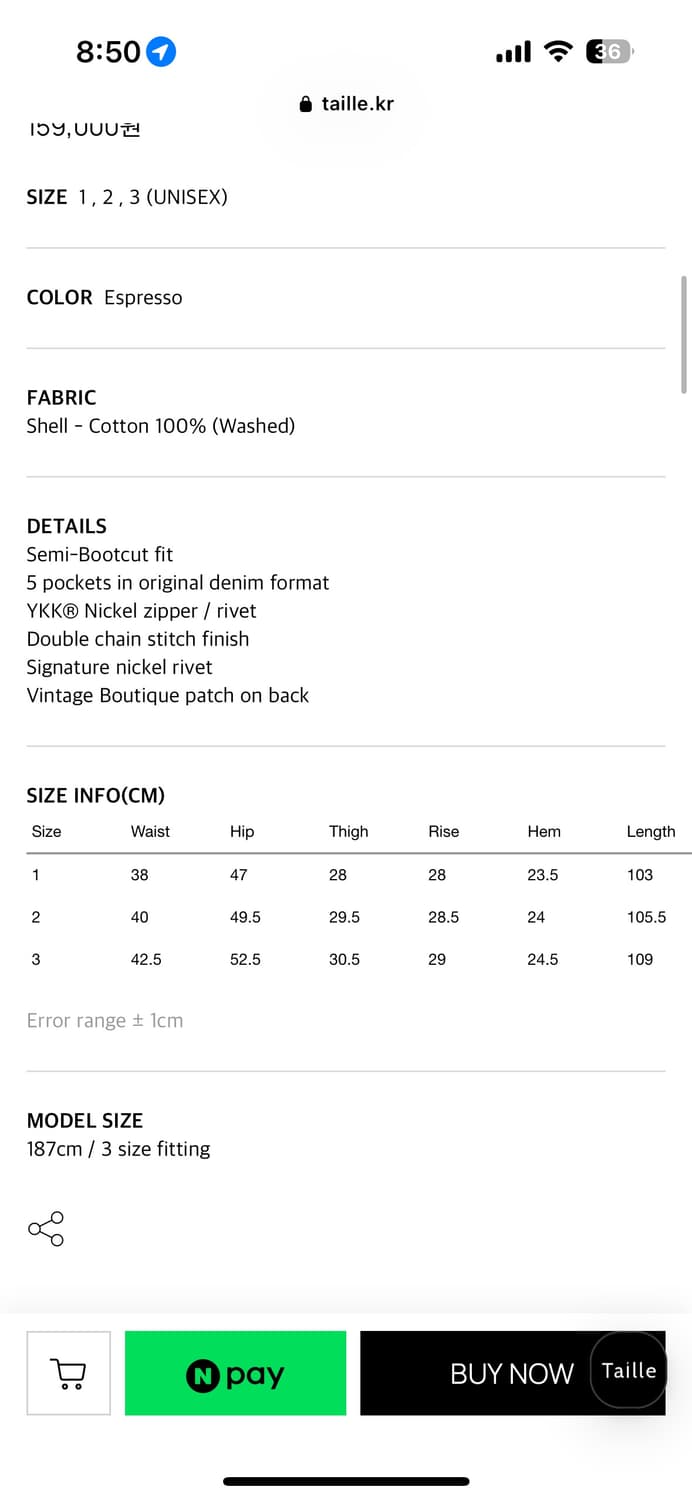Tap the battery indicator showing 36
This screenshot has width=692, height=1500.
(609, 52)
